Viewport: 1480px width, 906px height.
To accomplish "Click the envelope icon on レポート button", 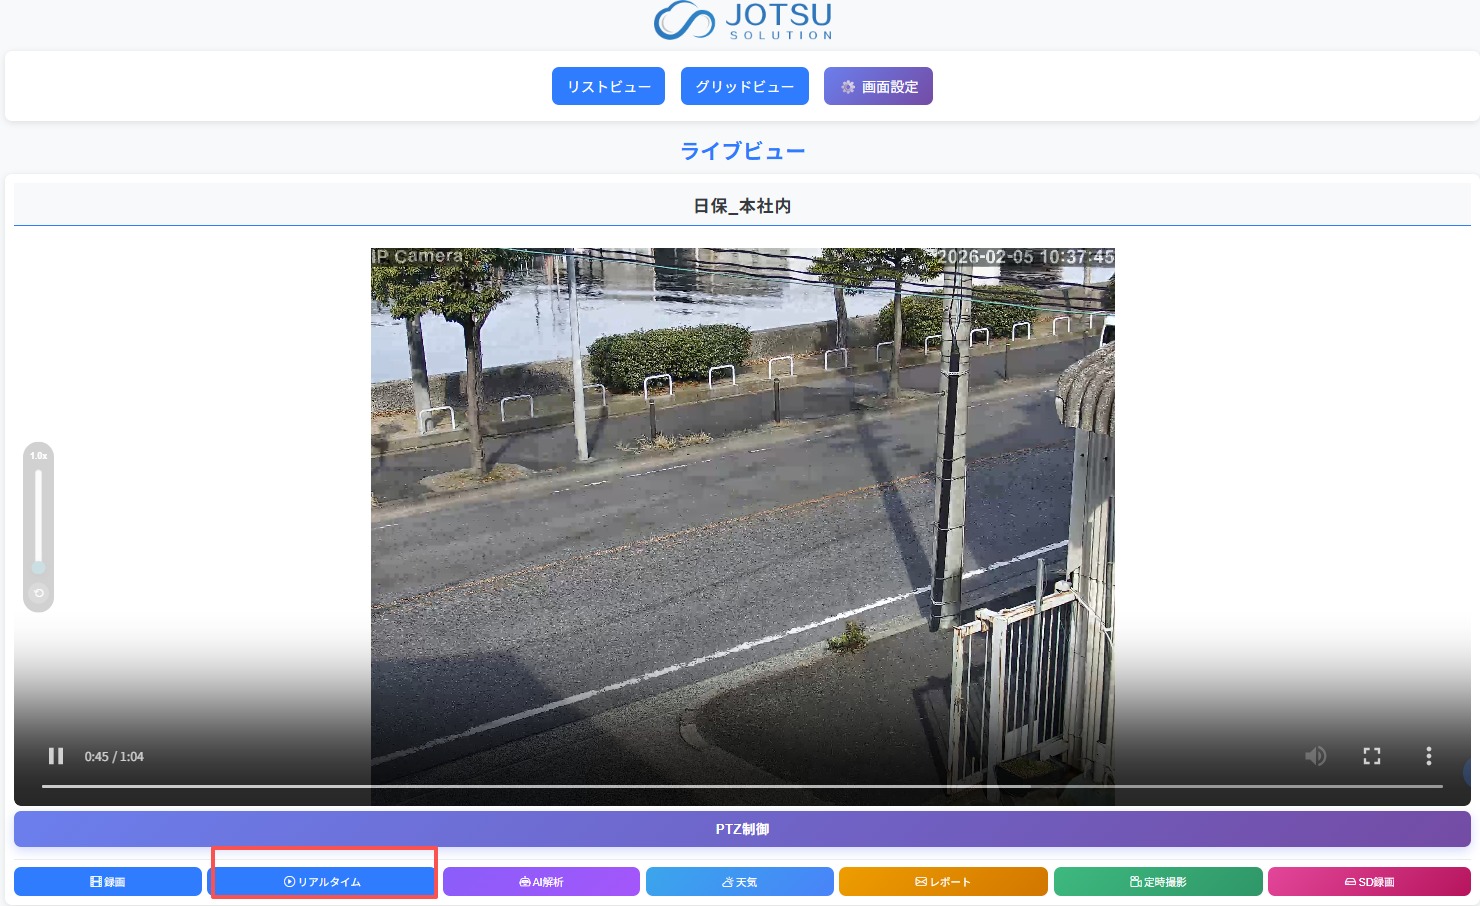I will (x=920, y=881).
